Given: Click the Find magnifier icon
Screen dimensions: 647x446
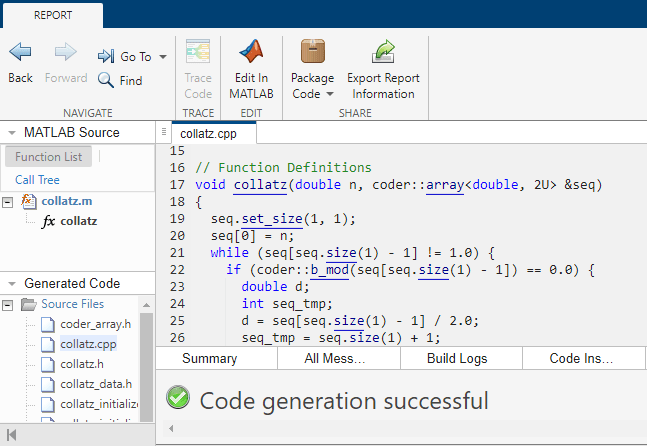Looking at the screenshot, I should (106, 80).
